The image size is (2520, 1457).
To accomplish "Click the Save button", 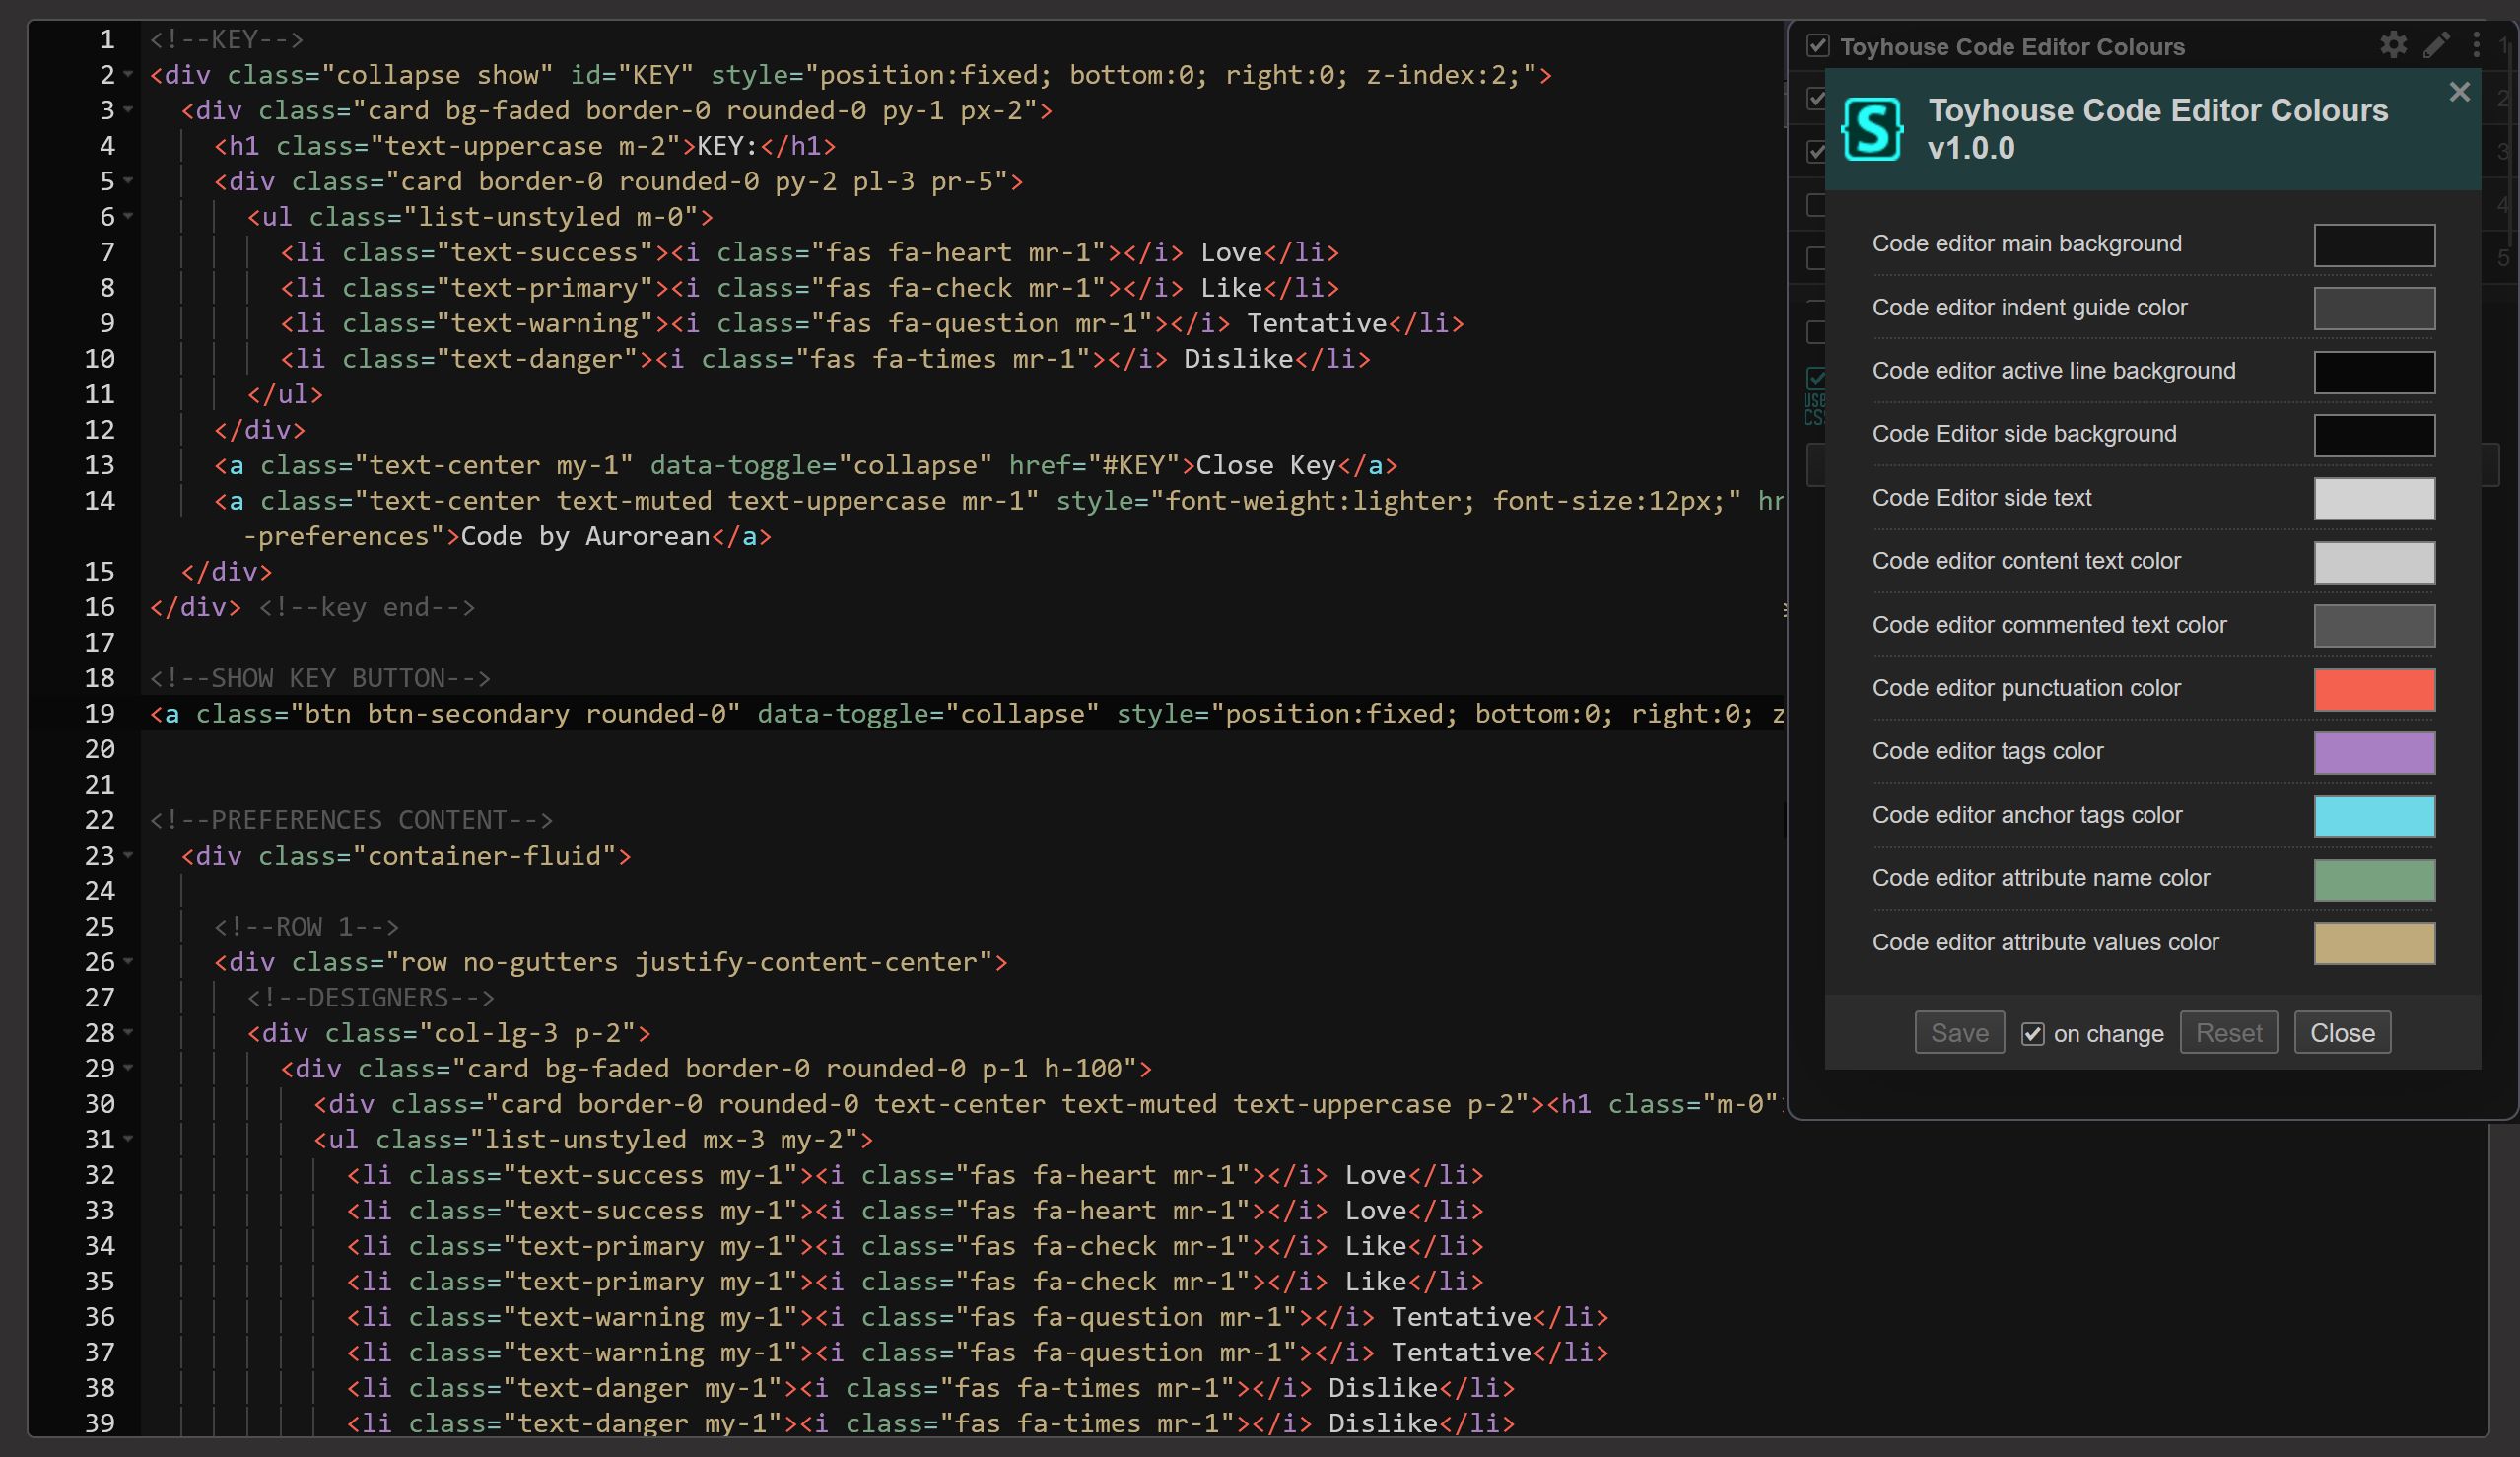I will click(x=1960, y=1032).
